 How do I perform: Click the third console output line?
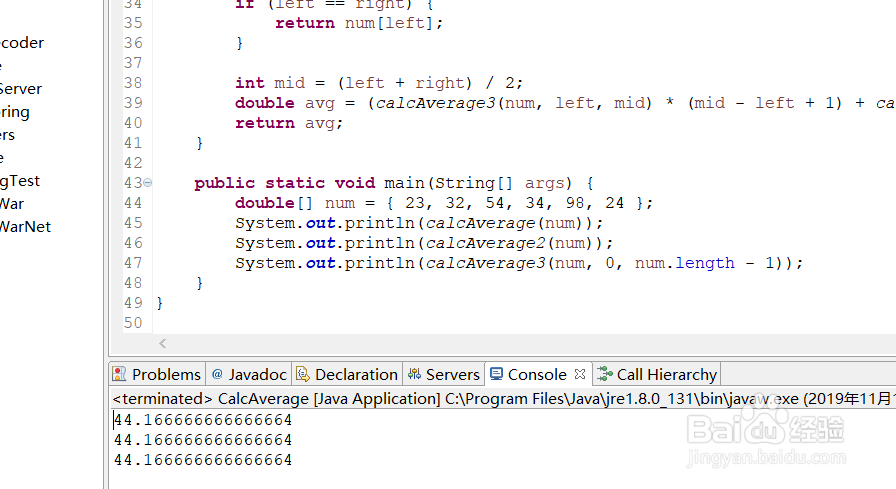point(203,460)
